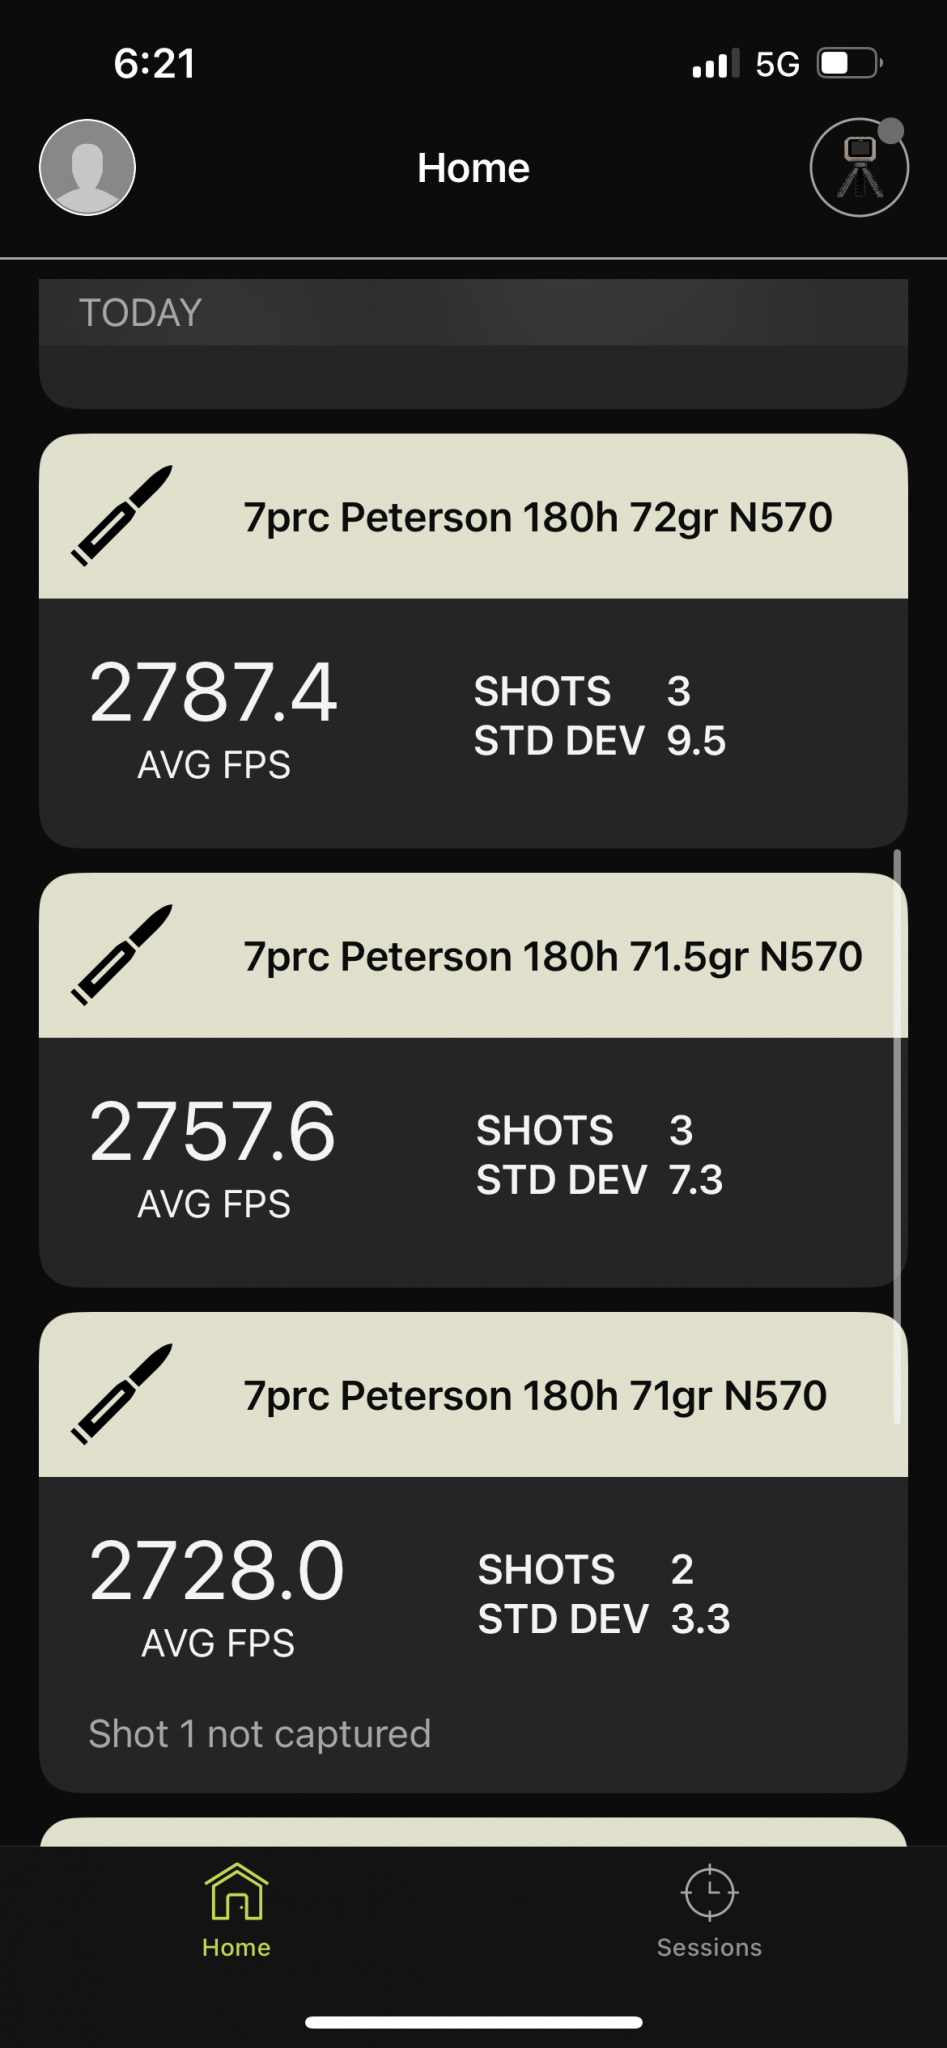Tap the chronograph device icon
Image resolution: width=947 pixels, height=2048 pixels.
coord(858,168)
